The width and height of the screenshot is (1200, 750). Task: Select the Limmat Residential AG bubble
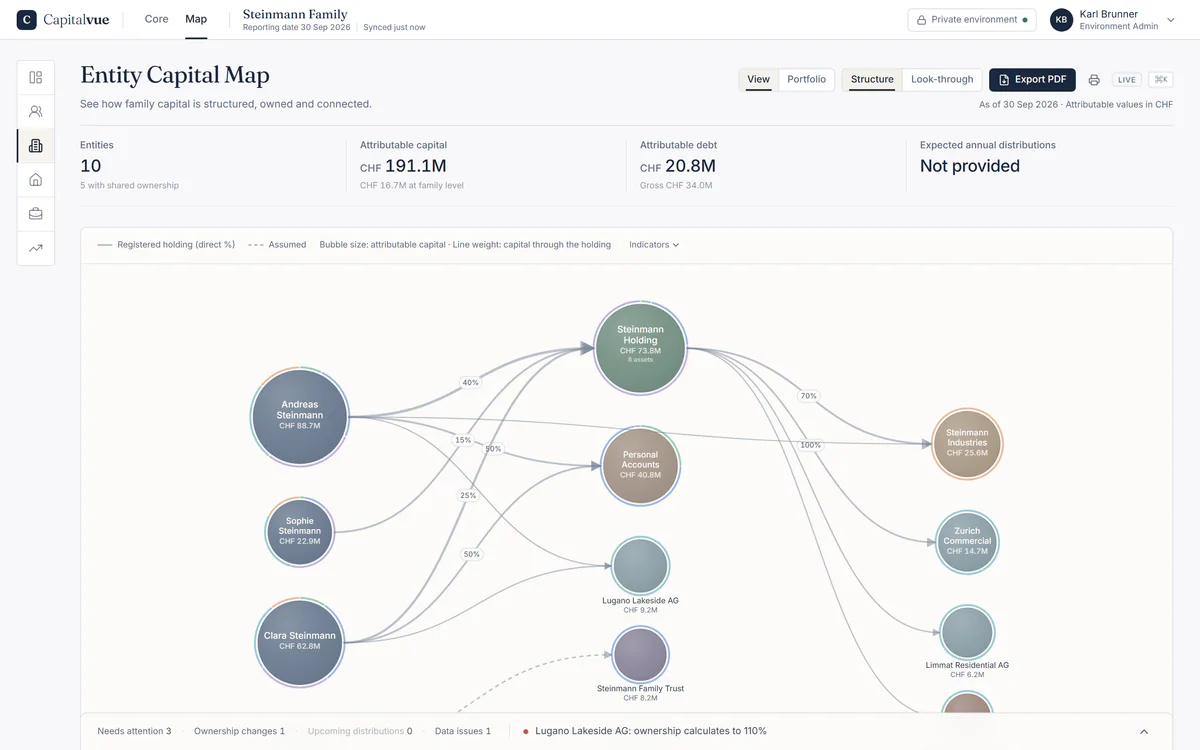coord(967,632)
